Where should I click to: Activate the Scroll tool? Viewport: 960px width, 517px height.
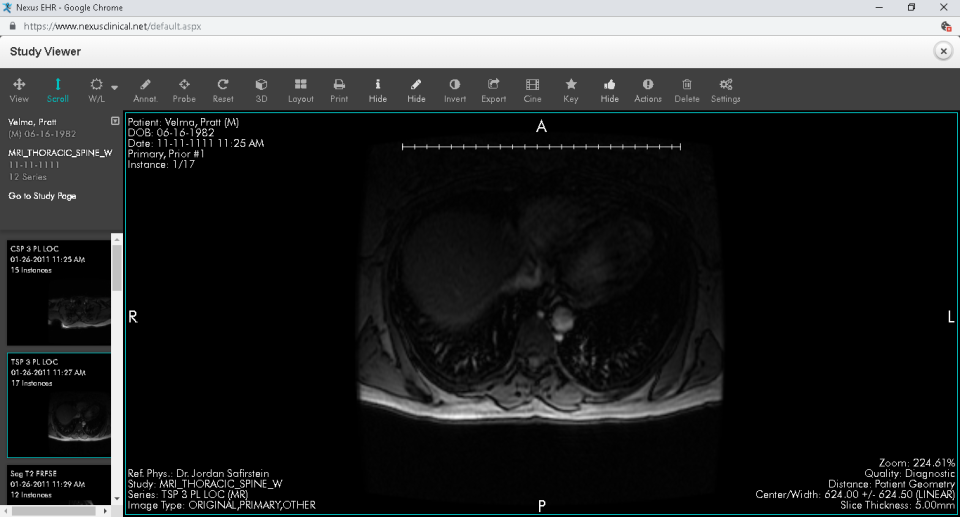click(x=58, y=90)
